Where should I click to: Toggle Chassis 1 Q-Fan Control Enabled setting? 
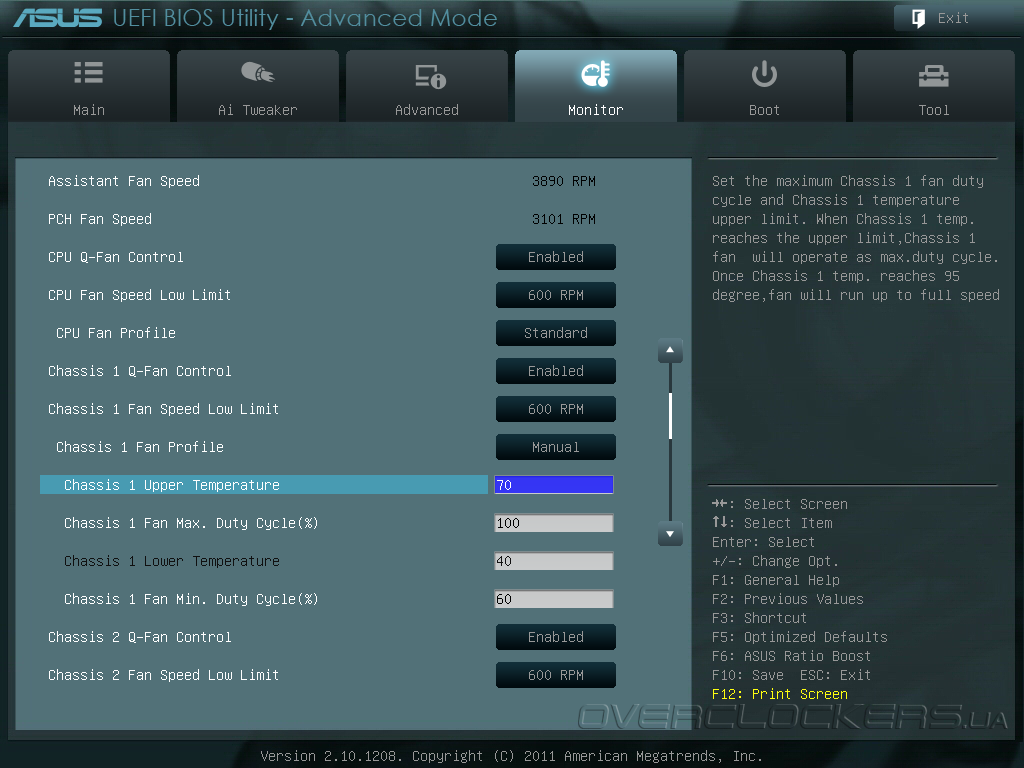click(556, 371)
